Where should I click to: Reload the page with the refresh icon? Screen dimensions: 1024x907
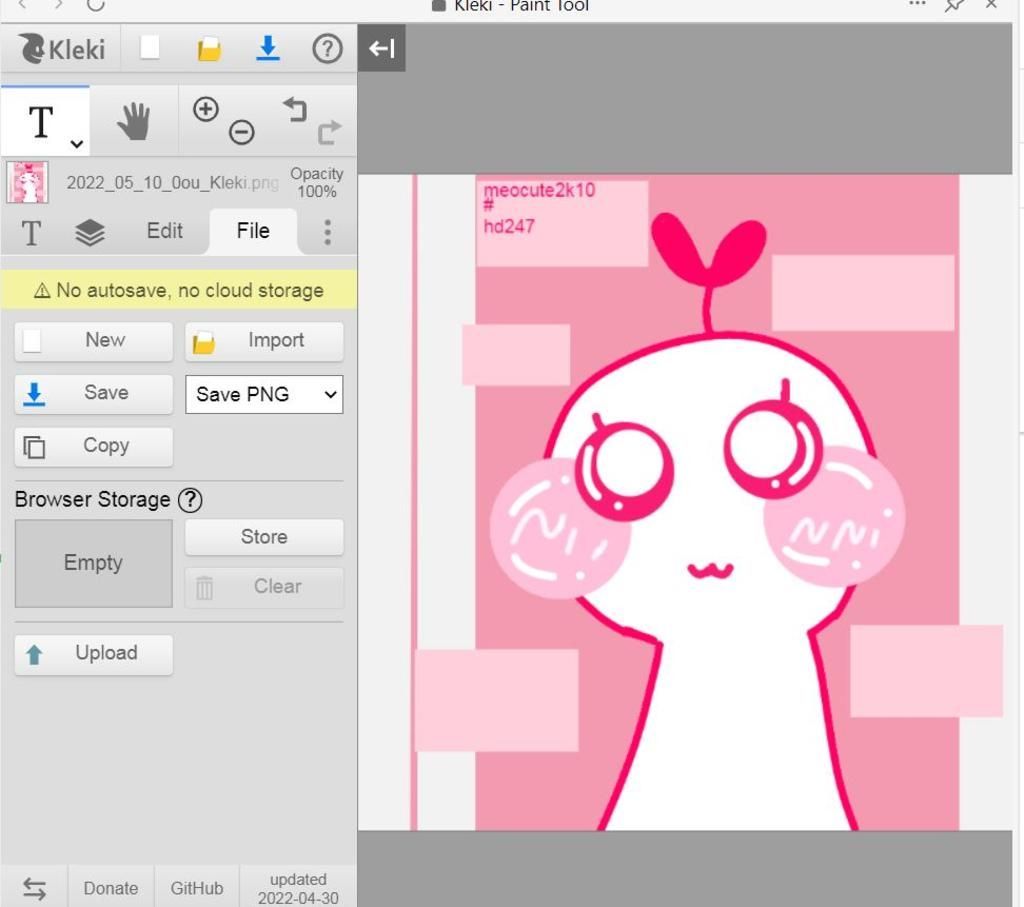click(x=95, y=5)
